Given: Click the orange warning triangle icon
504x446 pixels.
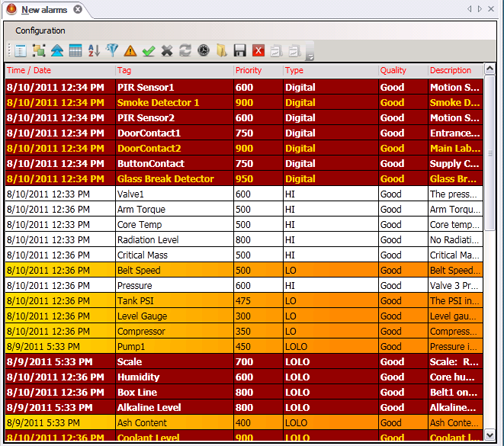Looking at the screenshot, I should 130,51.
